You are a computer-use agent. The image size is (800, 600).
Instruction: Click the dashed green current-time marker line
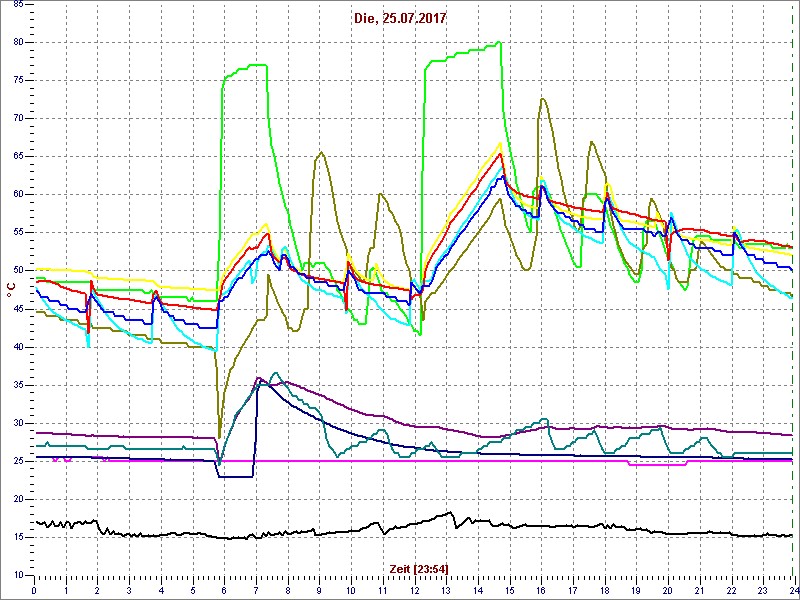coord(793,289)
